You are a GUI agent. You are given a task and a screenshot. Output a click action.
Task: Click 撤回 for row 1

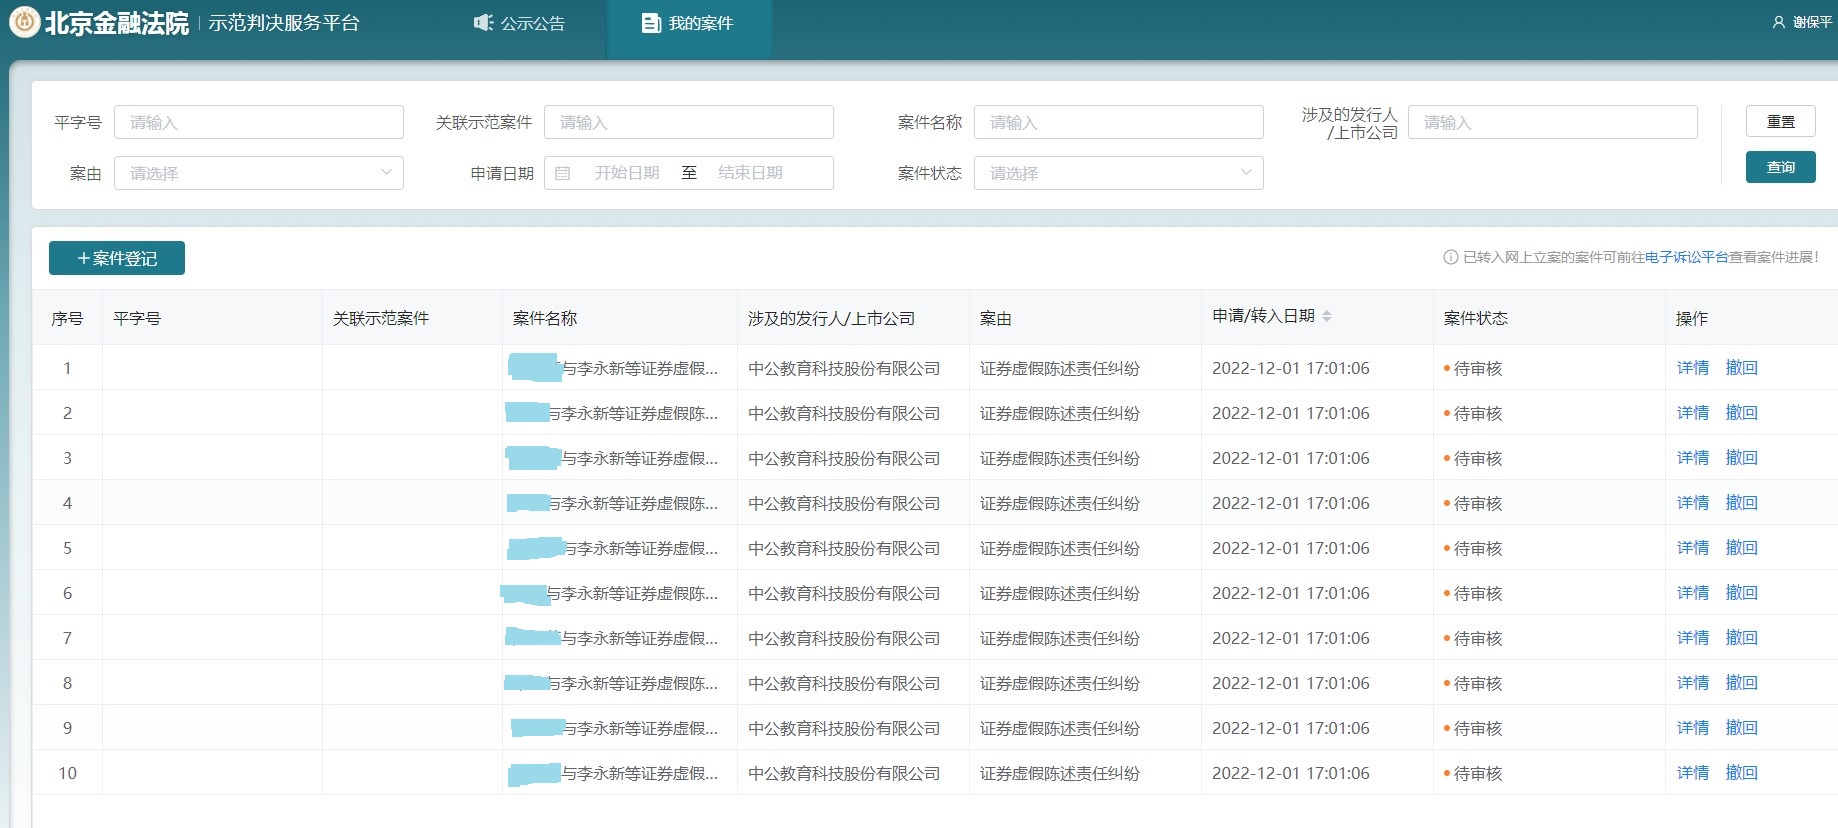point(1742,368)
